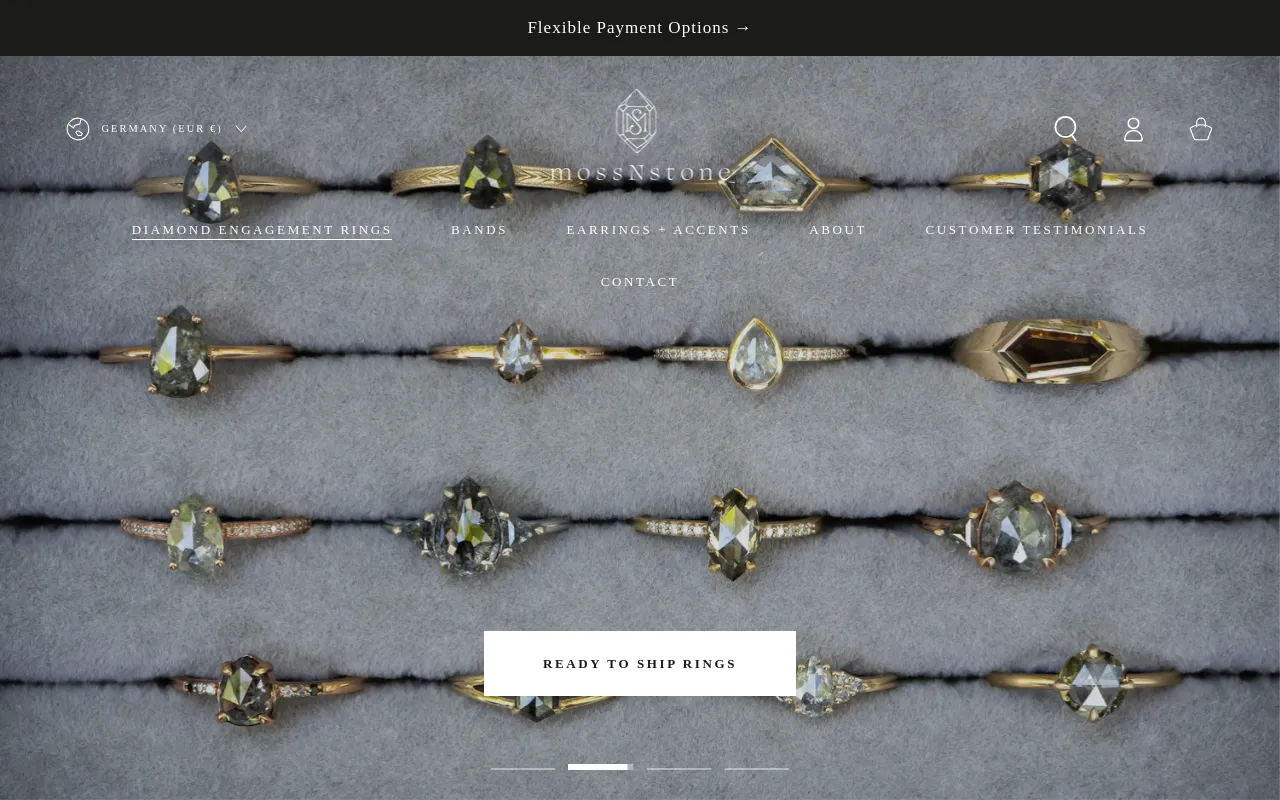The height and width of the screenshot is (800, 1280).
Task: Open the About page link
Action: [838, 230]
